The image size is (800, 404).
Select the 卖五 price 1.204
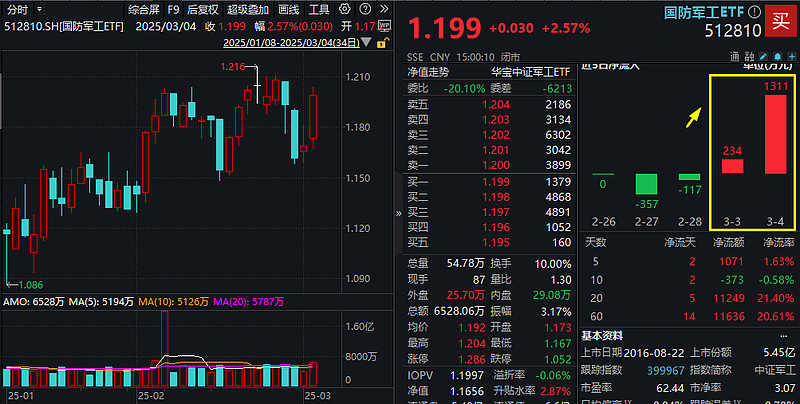point(495,105)
